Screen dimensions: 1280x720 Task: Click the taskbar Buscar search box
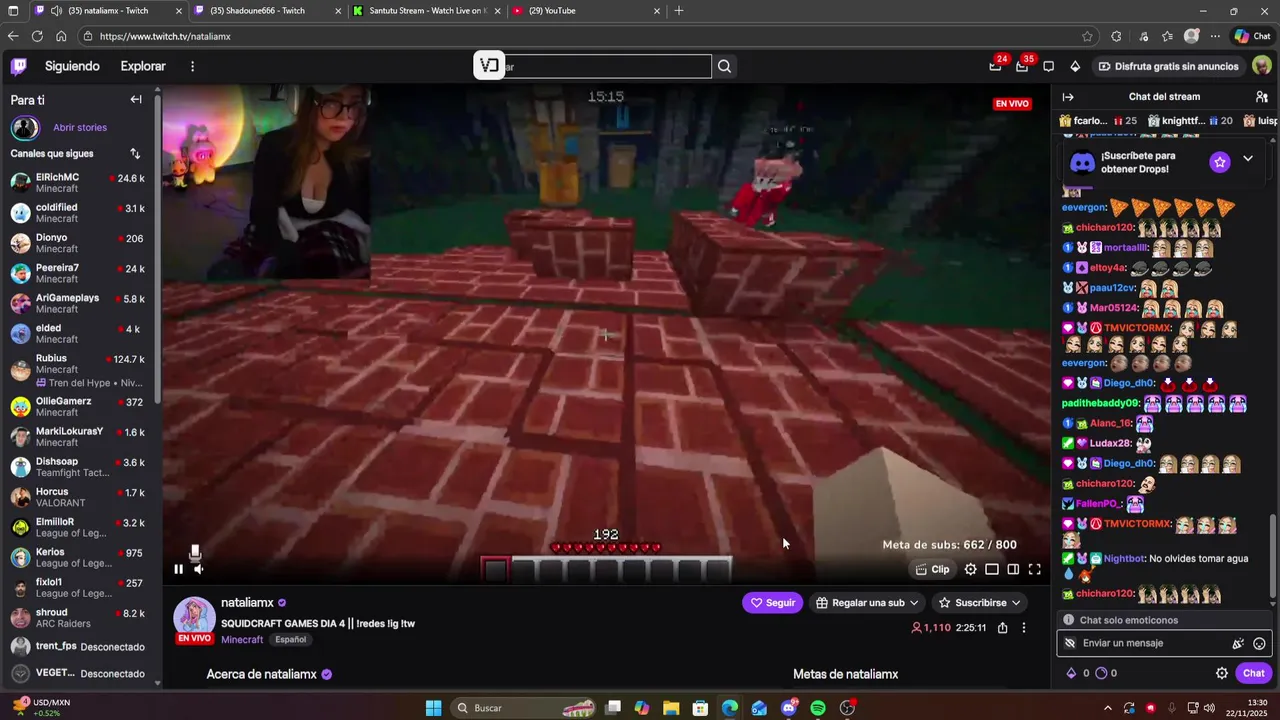click(523, 708)
